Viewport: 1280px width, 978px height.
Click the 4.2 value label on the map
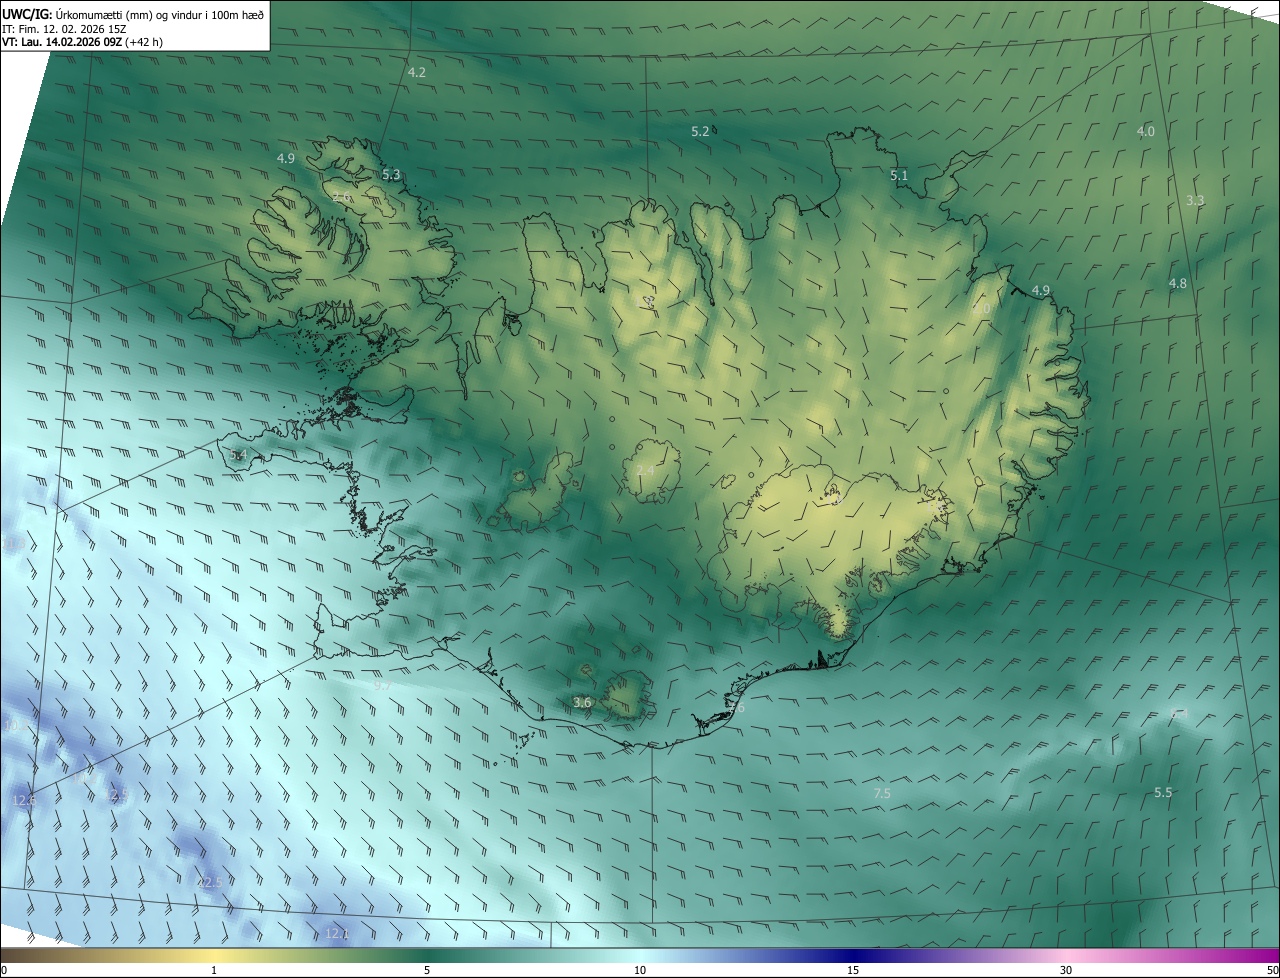[x=417, y=73]
